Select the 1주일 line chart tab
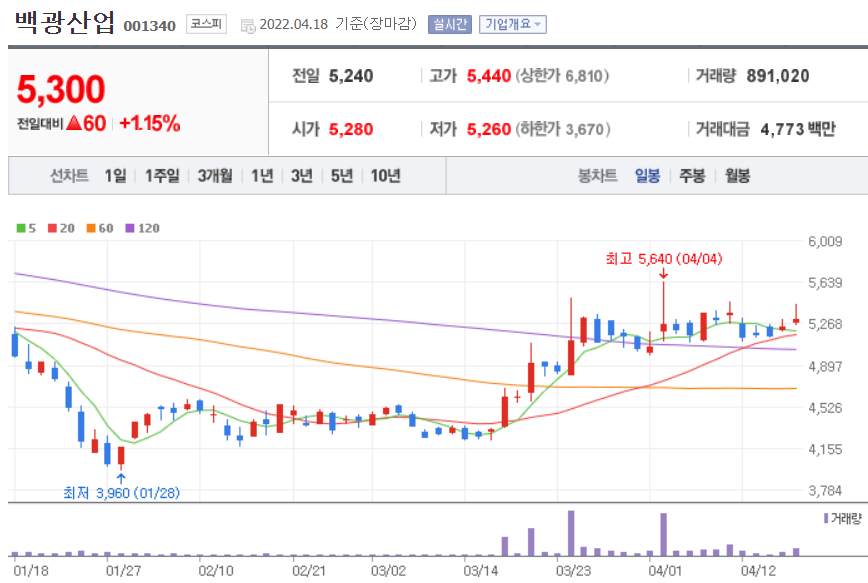 click(162, 176)
